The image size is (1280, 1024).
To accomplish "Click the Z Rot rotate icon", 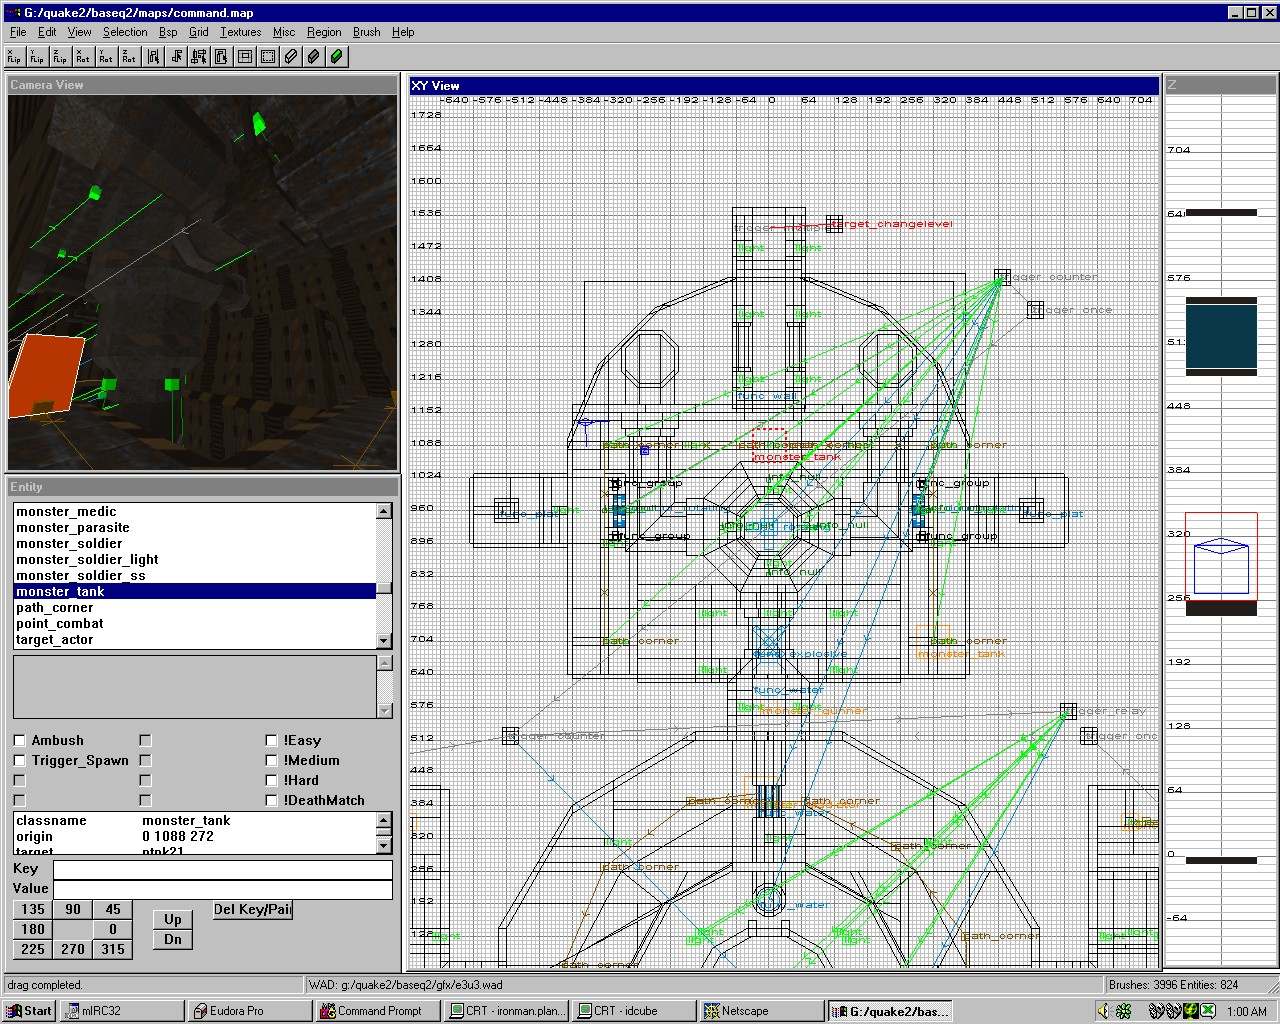I will tap(129, 57).
